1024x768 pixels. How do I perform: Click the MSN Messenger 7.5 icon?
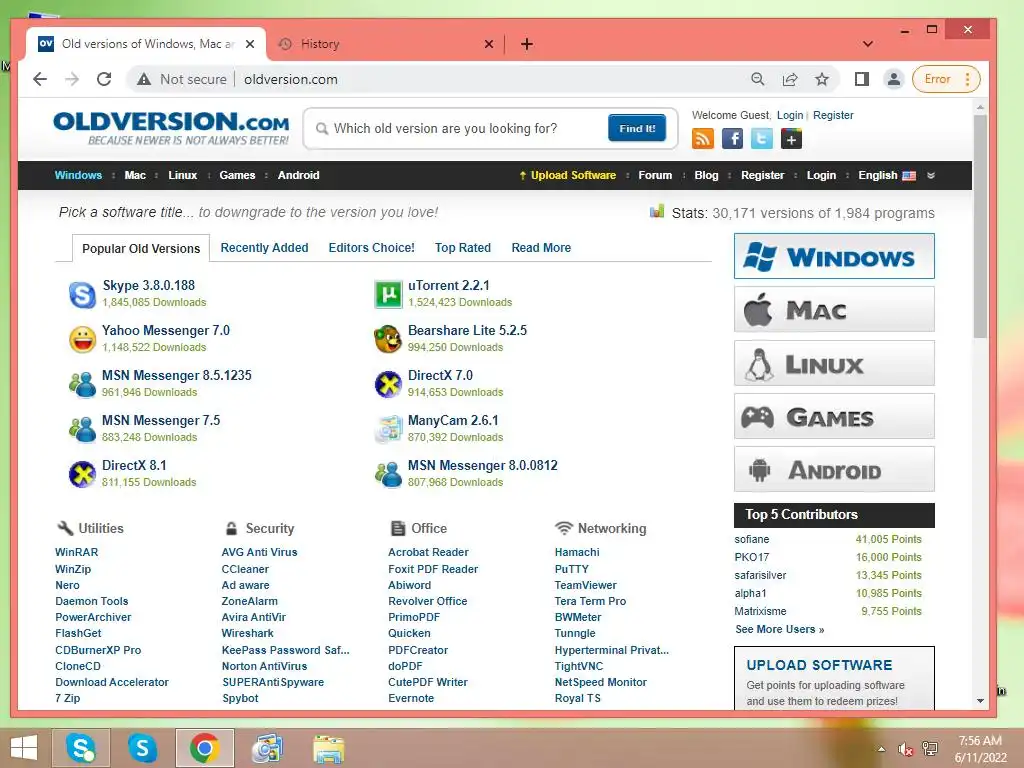82,430
